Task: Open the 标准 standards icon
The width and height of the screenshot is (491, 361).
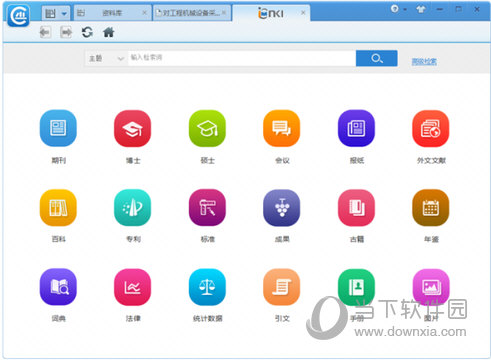Action: (207, 207)
